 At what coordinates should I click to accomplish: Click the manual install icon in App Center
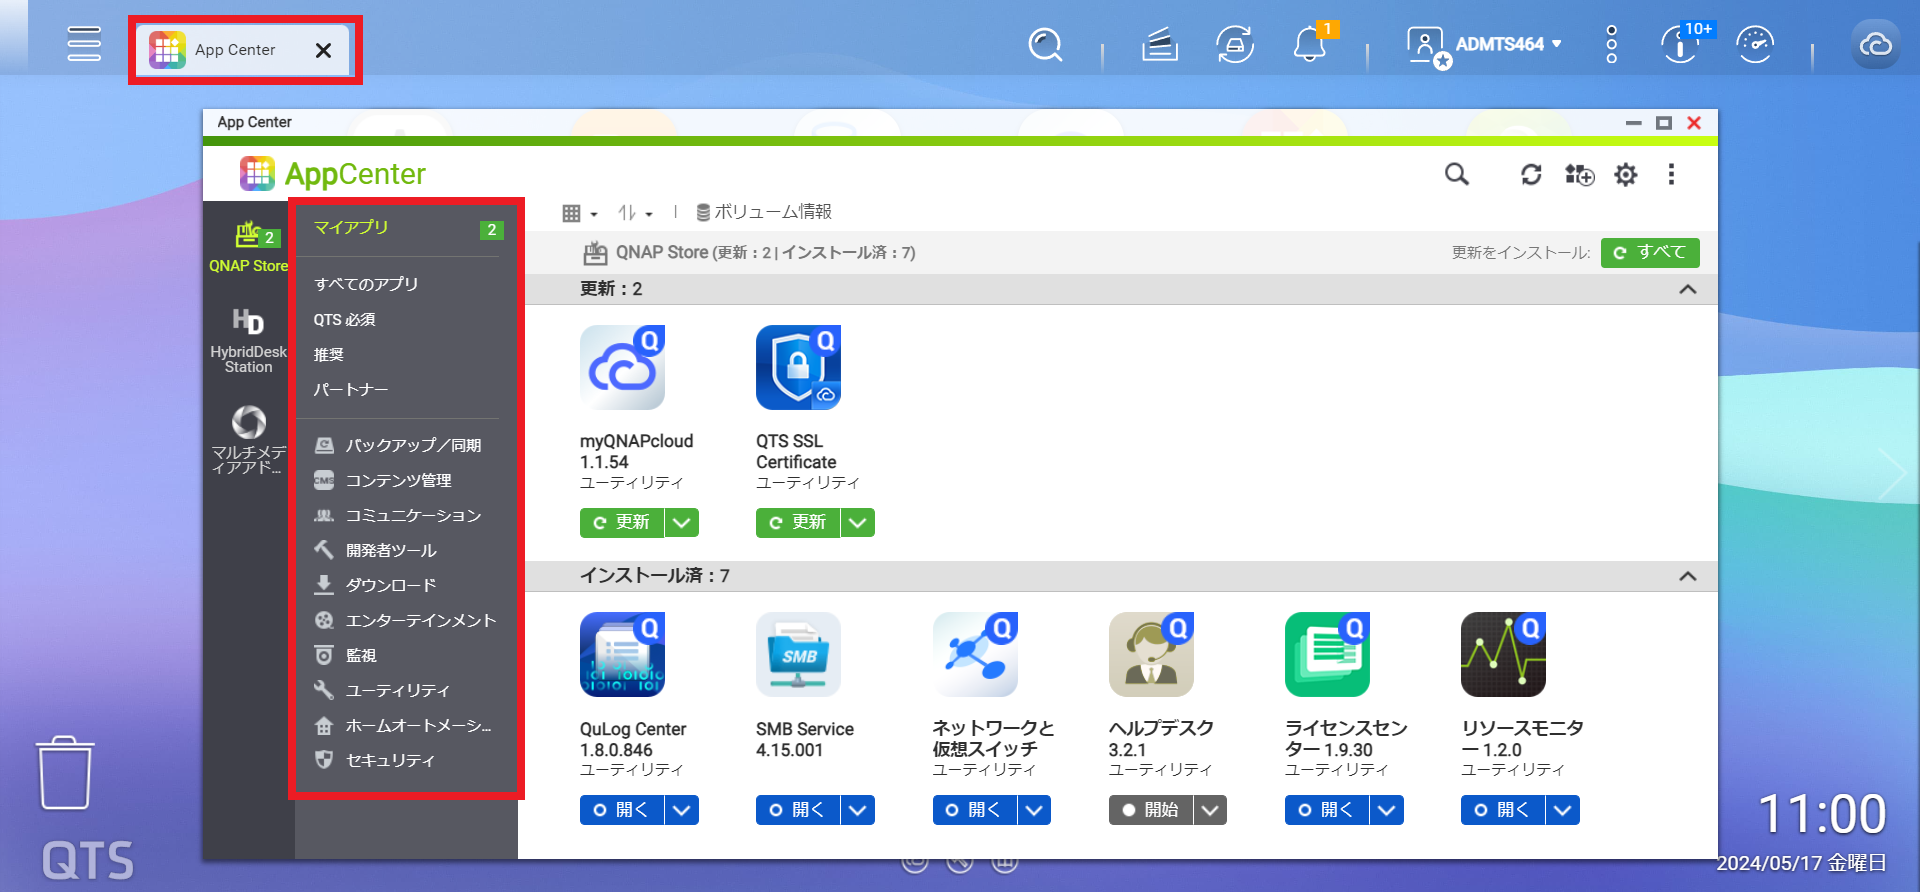[1579, 175]
